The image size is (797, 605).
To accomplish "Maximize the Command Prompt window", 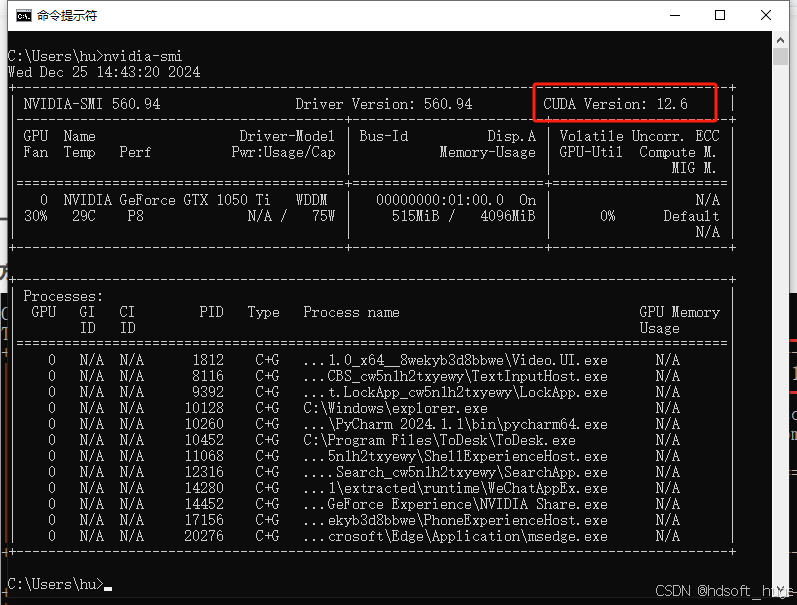I will (x=720, y=15).
